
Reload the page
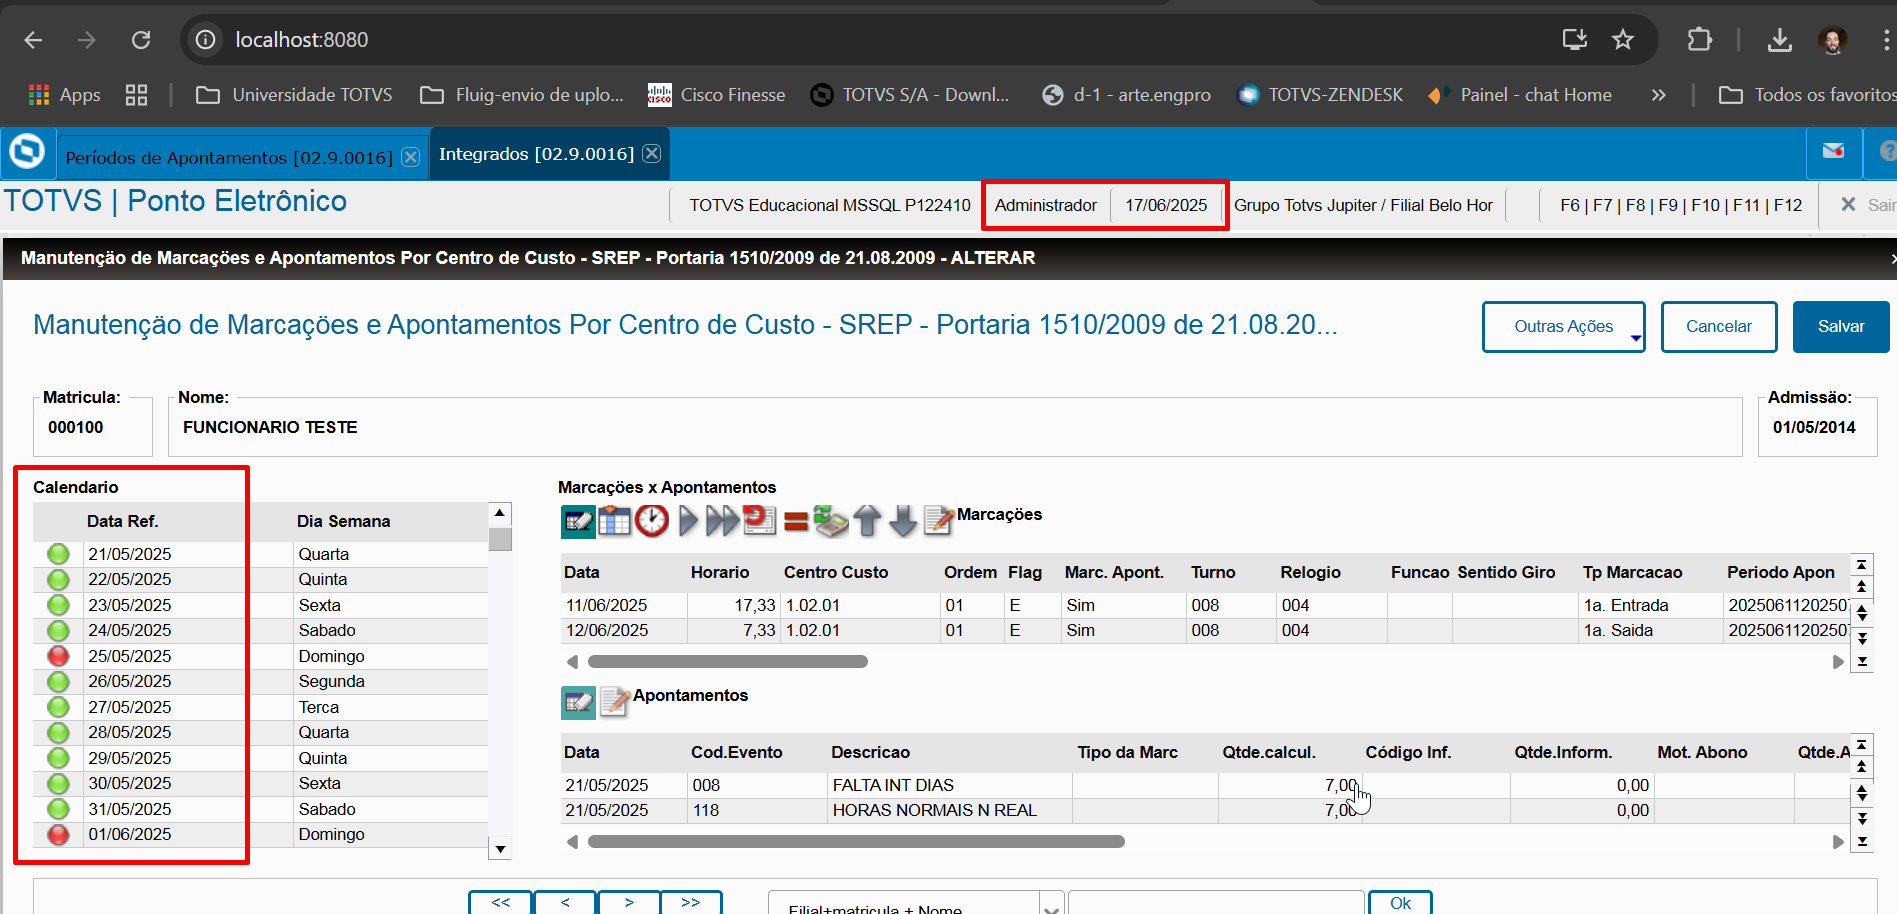(x=141, y=39)
